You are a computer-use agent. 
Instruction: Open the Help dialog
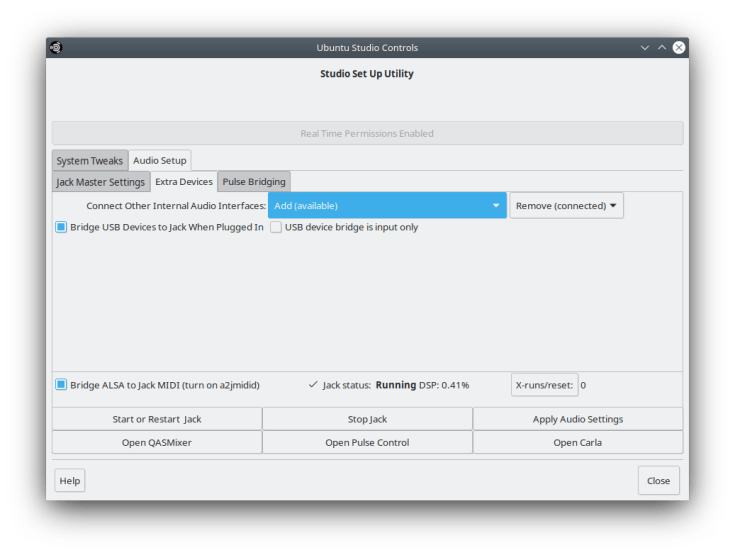click(69, 480)
